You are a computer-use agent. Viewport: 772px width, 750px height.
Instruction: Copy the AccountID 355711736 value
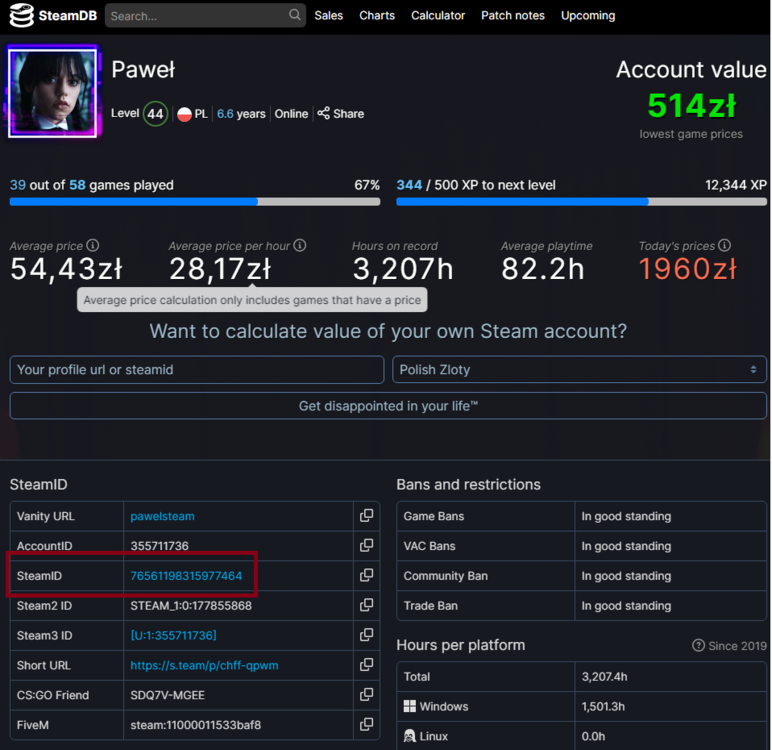366,545
